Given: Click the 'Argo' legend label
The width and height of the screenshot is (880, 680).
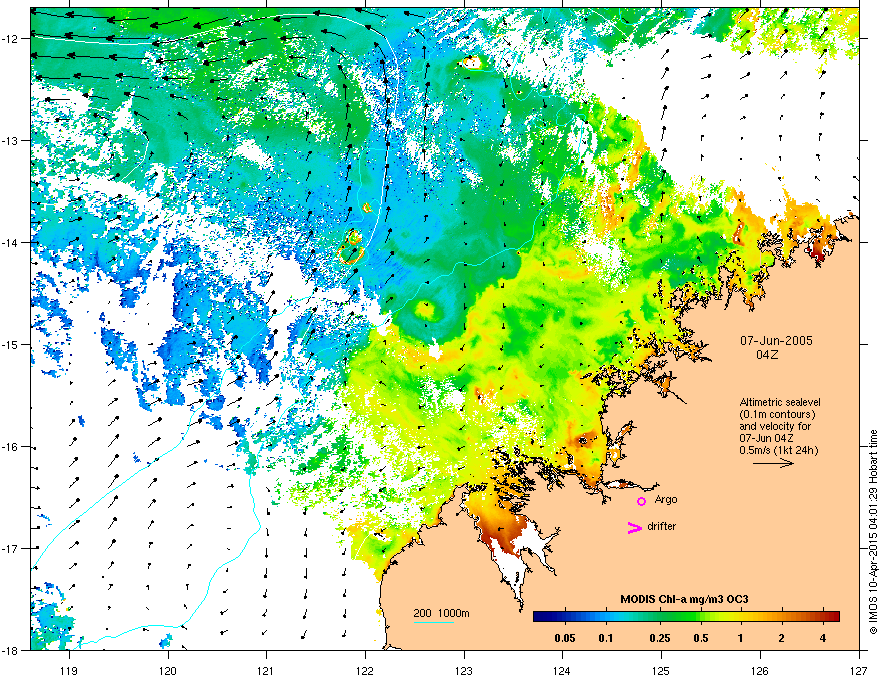Looking at the screenshot, I should [666, 499].
